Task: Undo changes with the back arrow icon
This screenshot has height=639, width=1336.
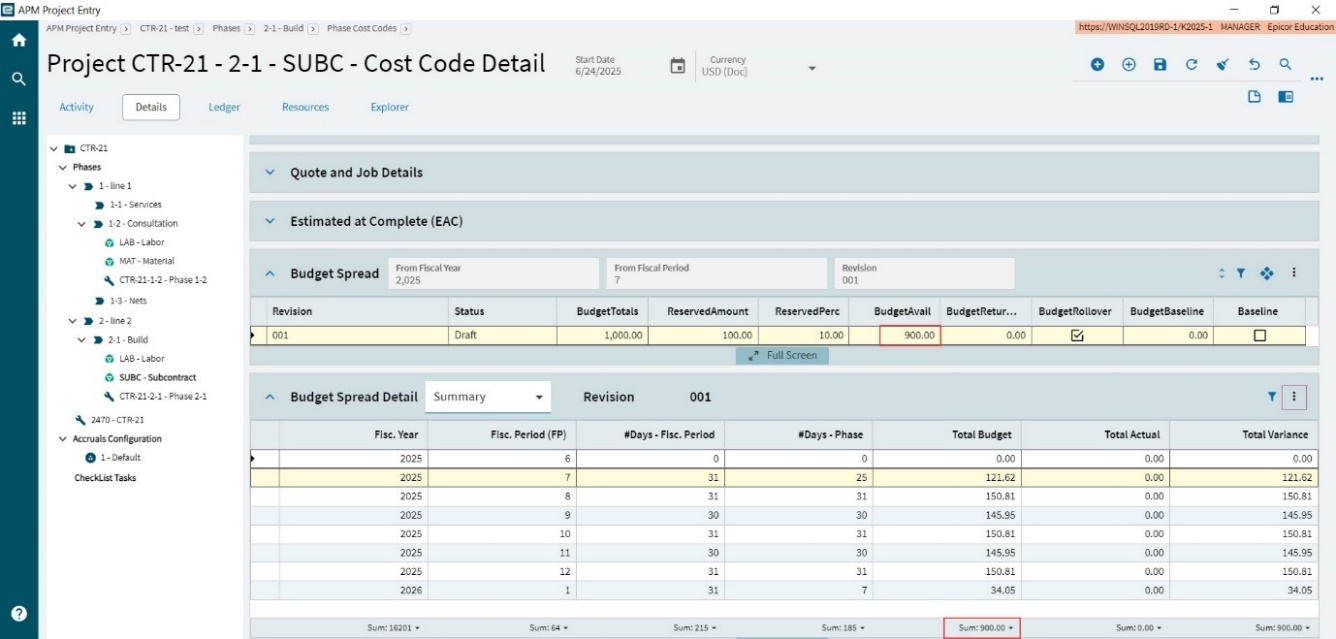Action: point(1254,64)
